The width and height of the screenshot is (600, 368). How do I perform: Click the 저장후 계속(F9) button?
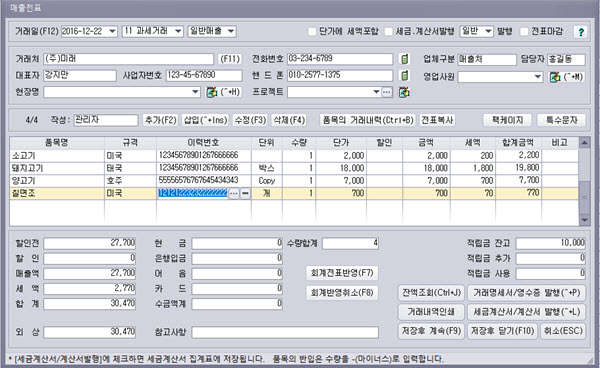tap(431, 331)
